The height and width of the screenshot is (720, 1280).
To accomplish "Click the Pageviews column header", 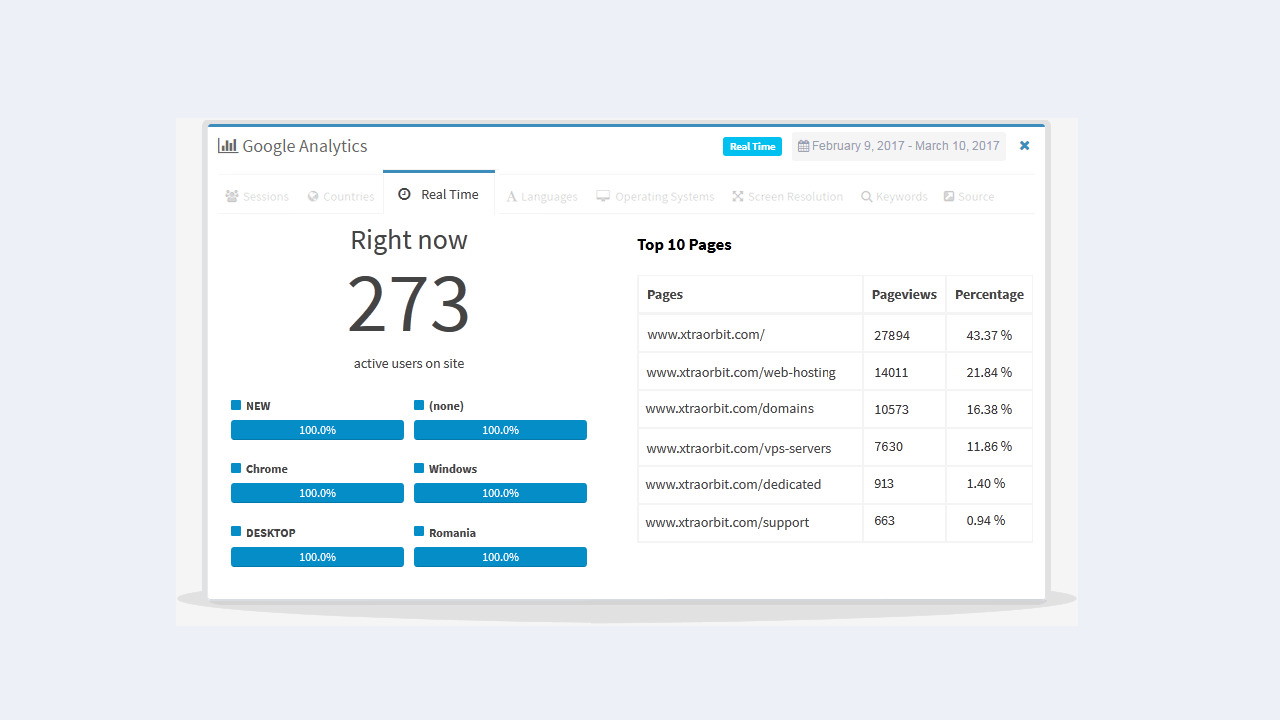I will [904, 295].
